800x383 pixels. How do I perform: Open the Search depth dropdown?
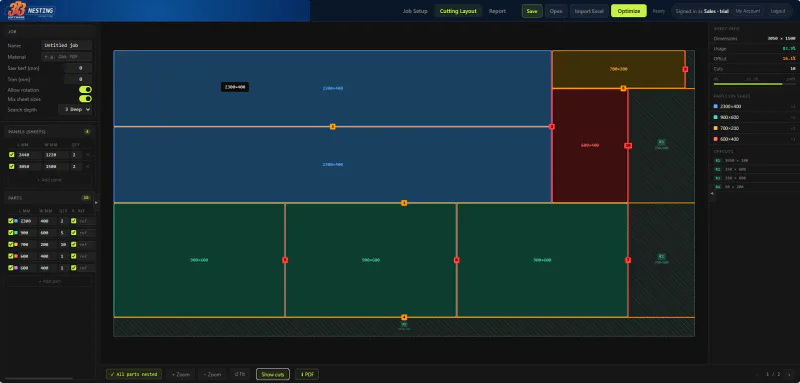[75, 109]
